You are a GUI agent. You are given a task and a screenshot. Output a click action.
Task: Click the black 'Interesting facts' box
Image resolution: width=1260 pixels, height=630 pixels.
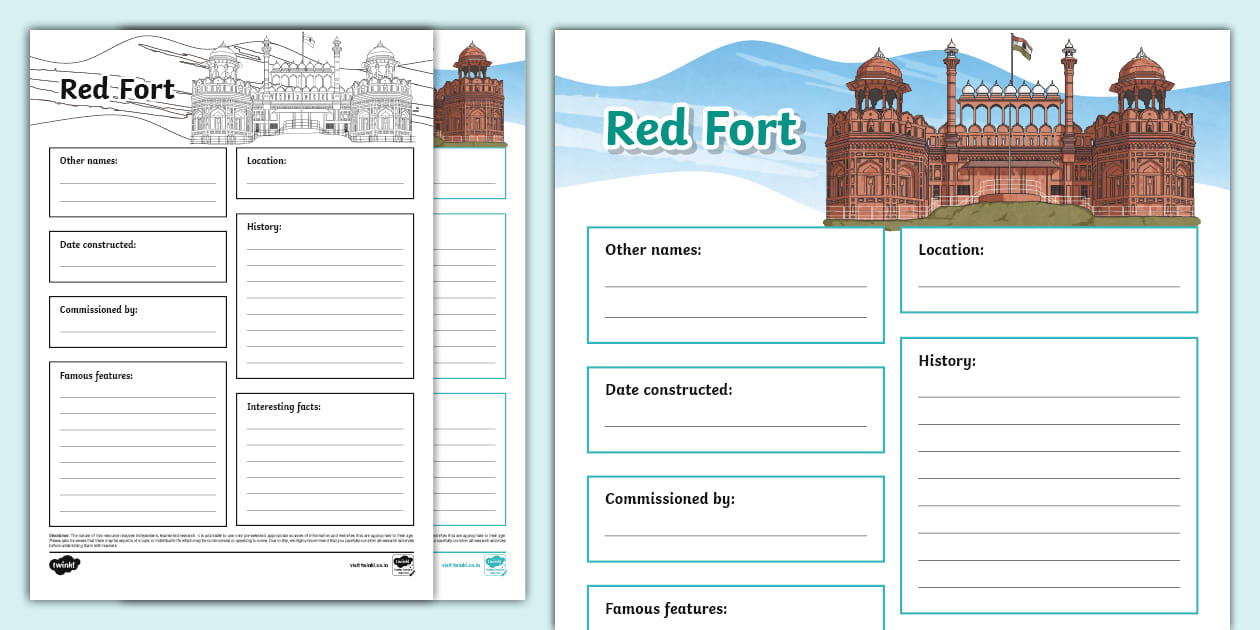coord(325,459)
